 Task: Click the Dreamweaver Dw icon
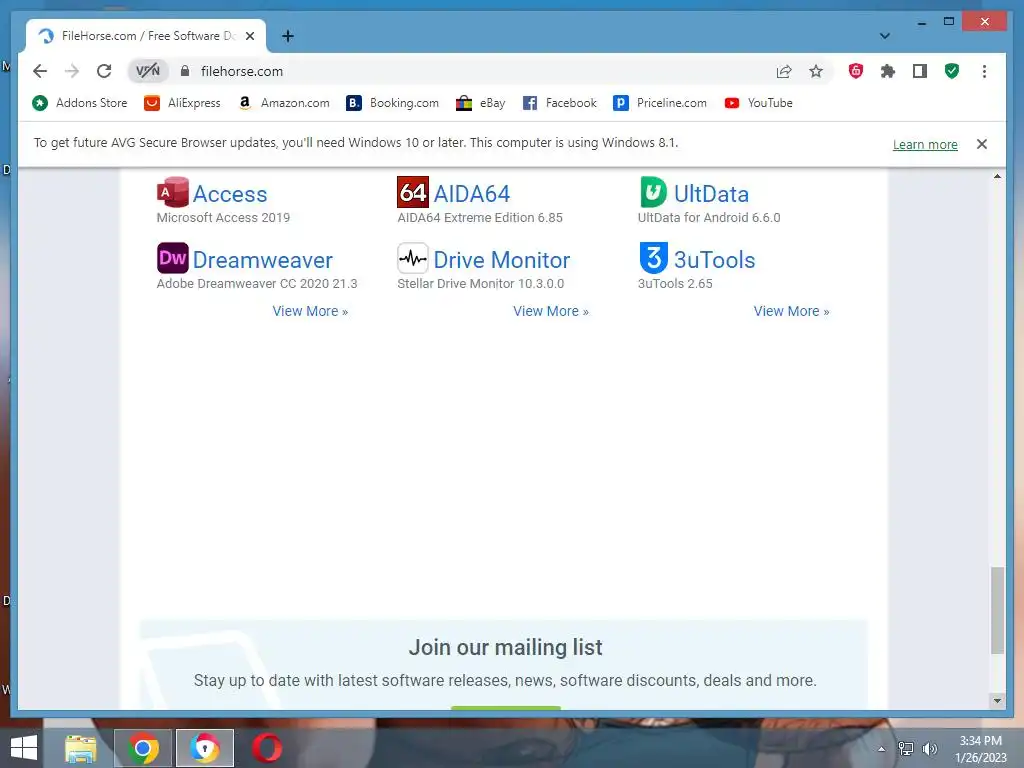(172, 258)
